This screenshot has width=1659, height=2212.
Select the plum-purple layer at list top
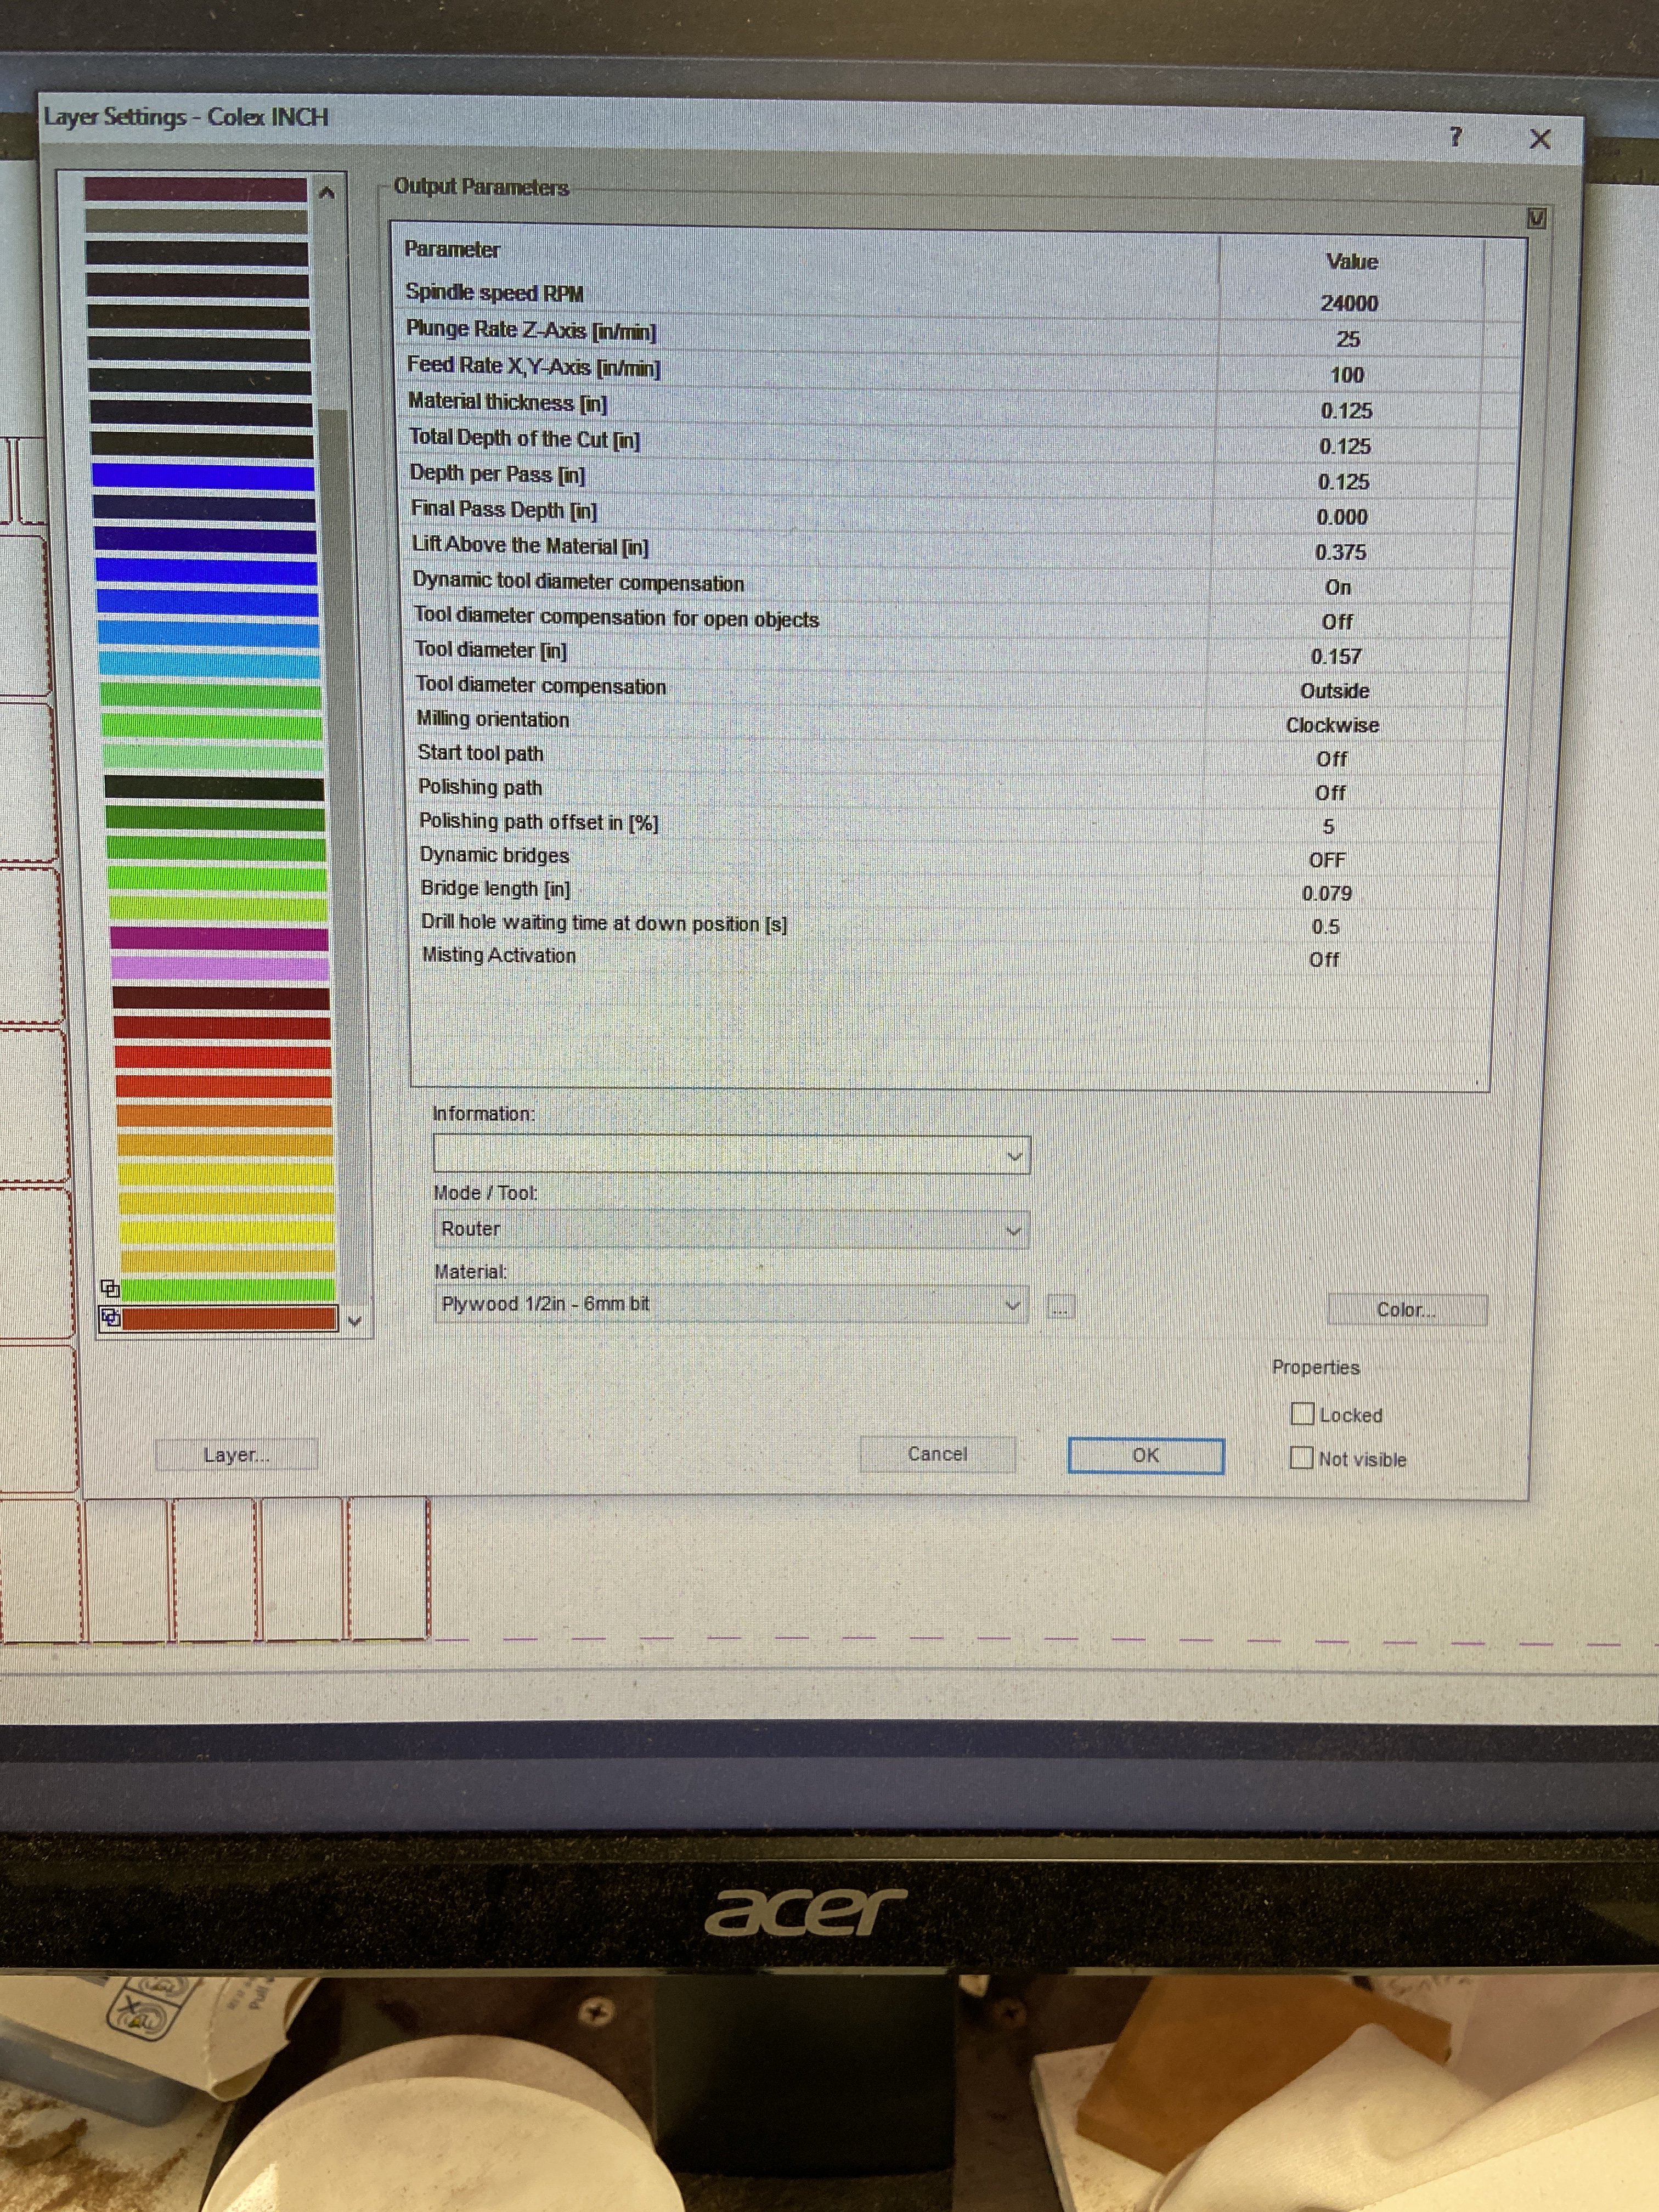[195, 189]
